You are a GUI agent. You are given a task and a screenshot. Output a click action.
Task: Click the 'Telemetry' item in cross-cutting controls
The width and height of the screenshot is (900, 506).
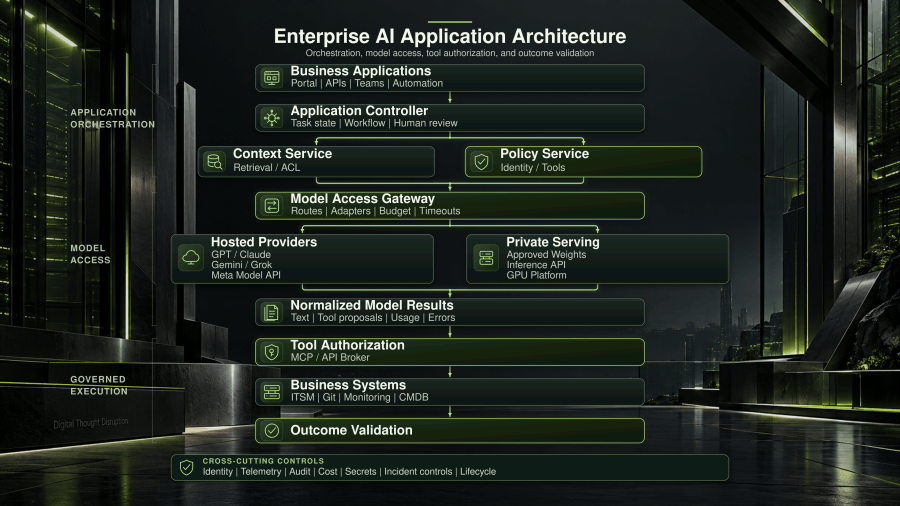[x=261, y=472]
